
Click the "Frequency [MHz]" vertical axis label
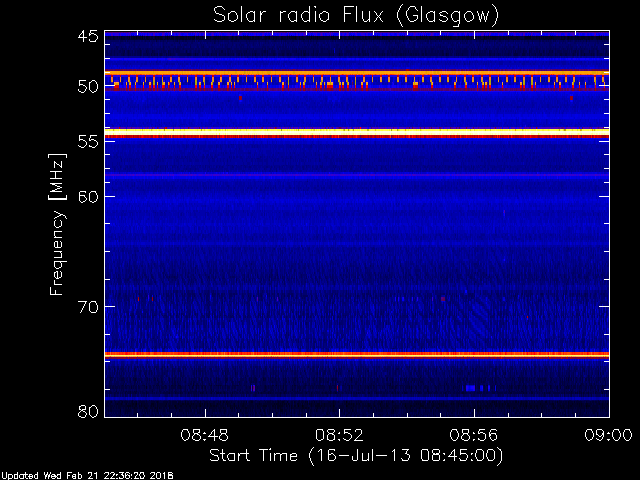click(58, 223)
